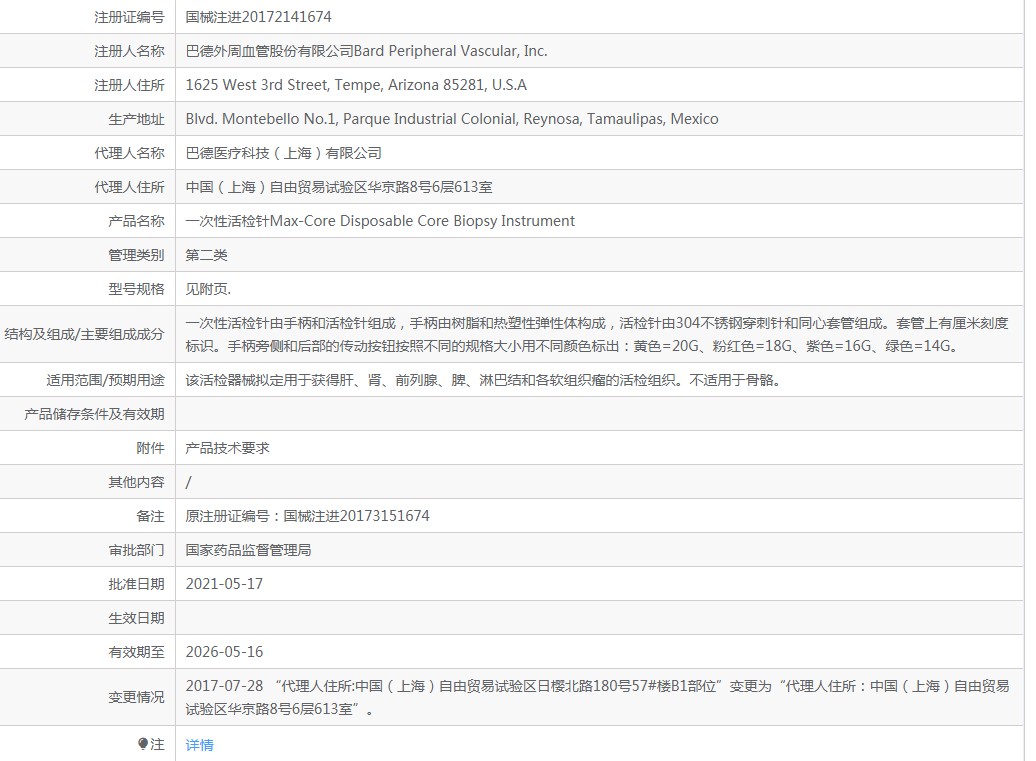Screen dimensions: 1036x761
Task: Click the 代理人住所 row label
Action: pos(129,187)
